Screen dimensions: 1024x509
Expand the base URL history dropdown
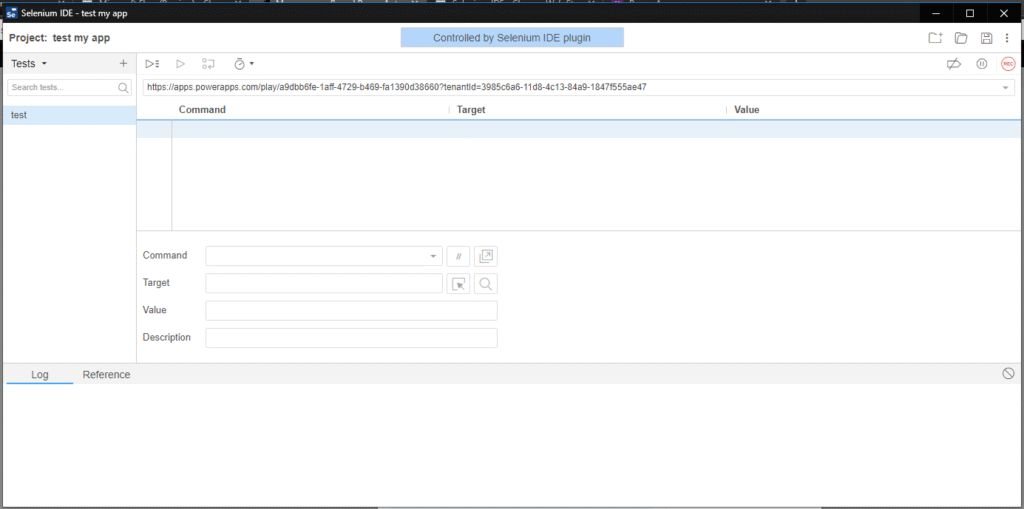click(1006, 88)
